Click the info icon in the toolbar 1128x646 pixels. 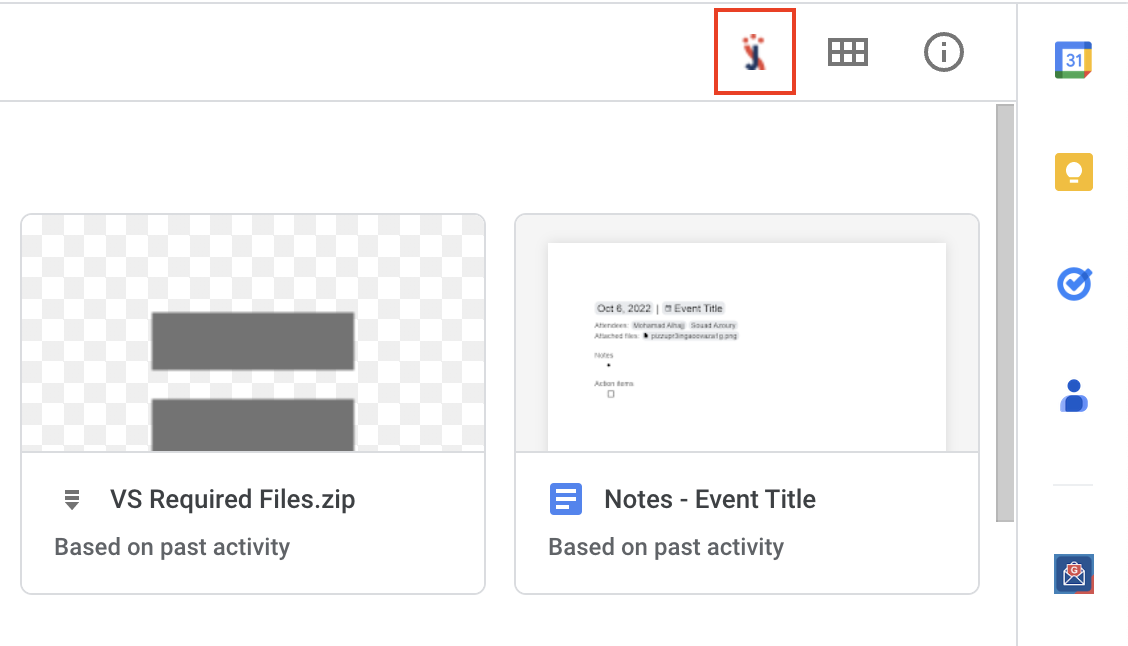pyautogui.click(x=943, y=52)
